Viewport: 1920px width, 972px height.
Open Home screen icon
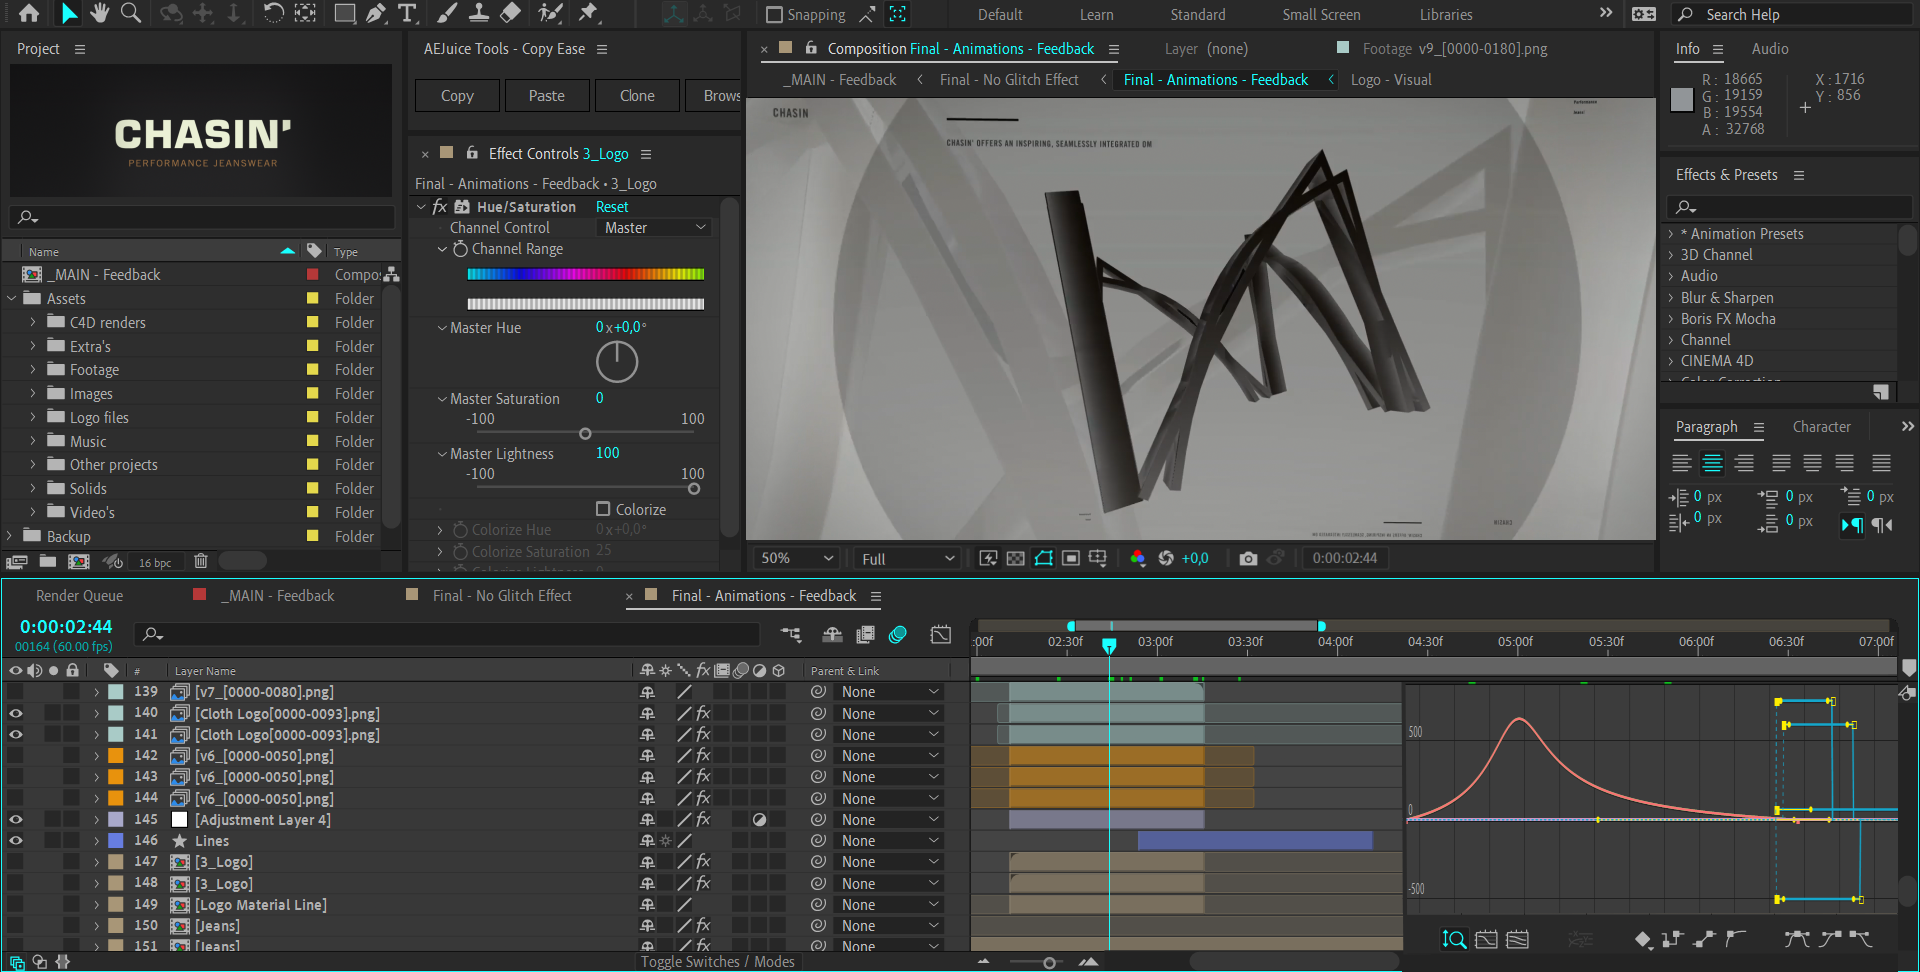[29, 13]
